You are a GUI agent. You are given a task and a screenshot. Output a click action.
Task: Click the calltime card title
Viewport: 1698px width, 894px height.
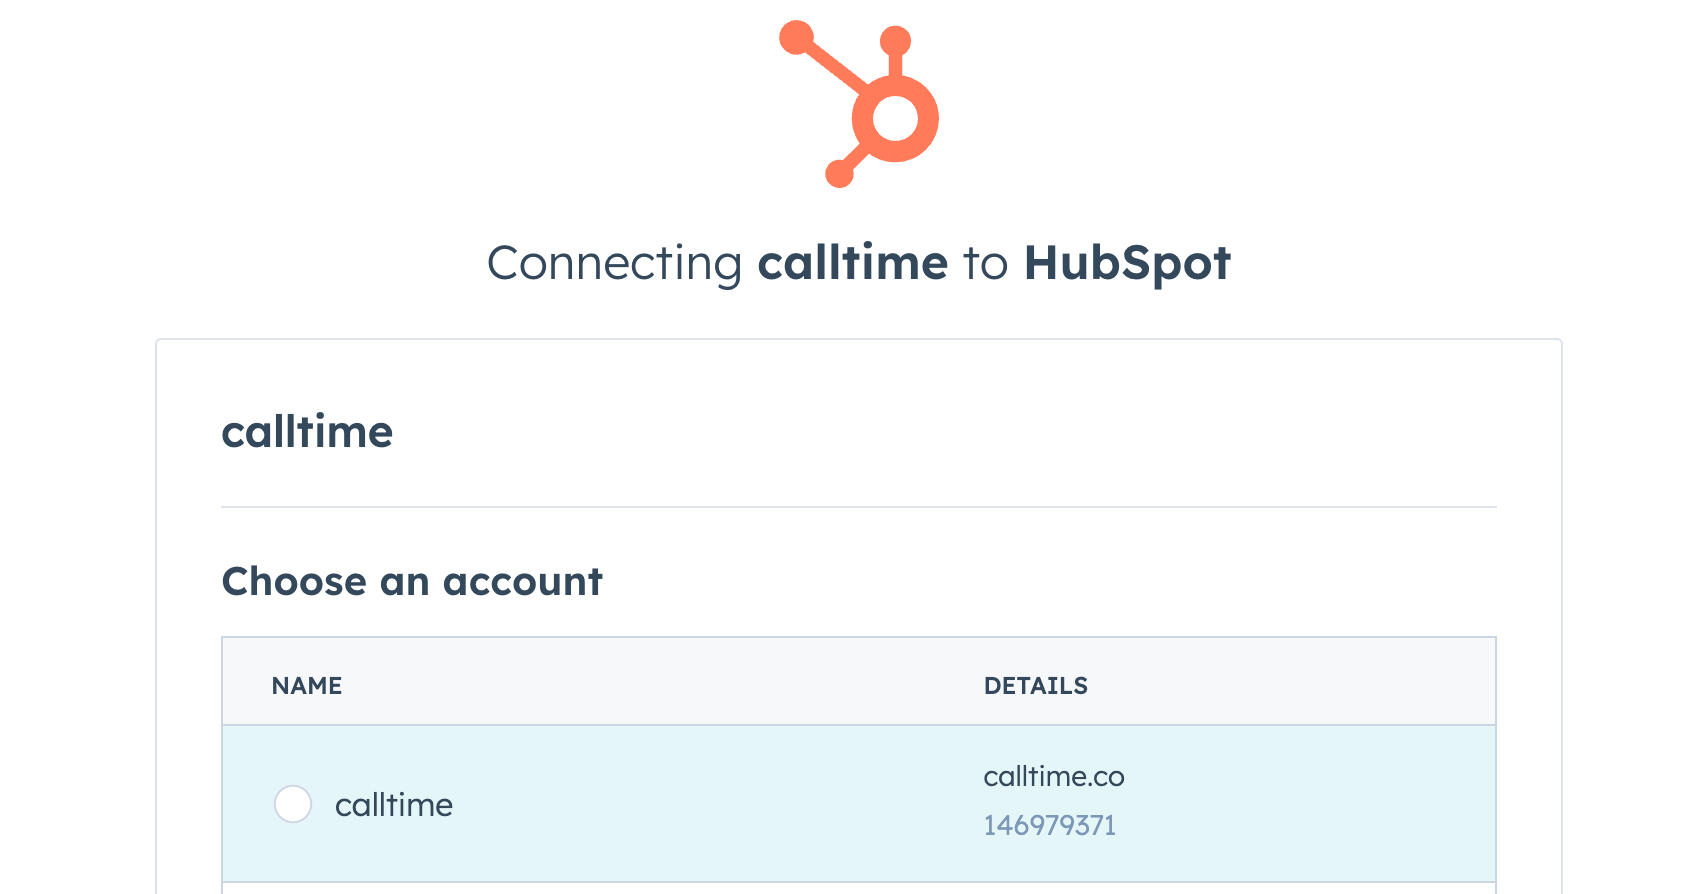(307, 432)
